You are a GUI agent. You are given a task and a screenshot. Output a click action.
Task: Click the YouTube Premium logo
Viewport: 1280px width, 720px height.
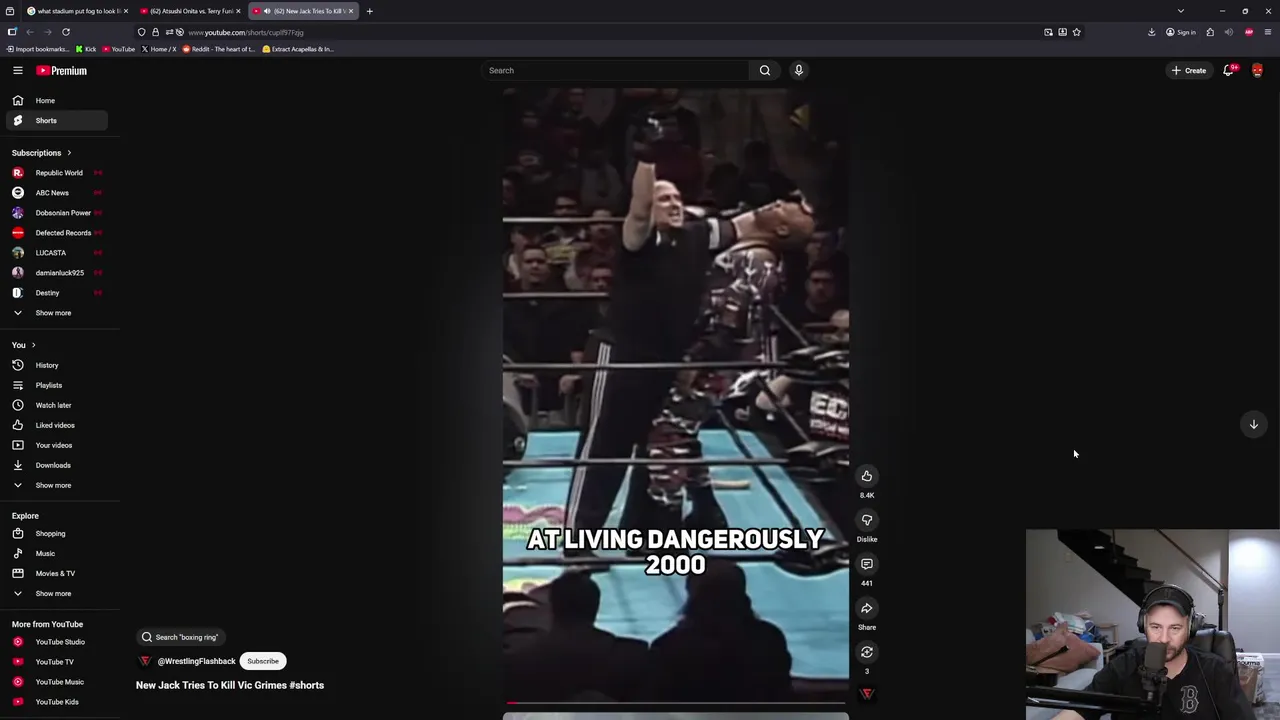pos(61,70)
